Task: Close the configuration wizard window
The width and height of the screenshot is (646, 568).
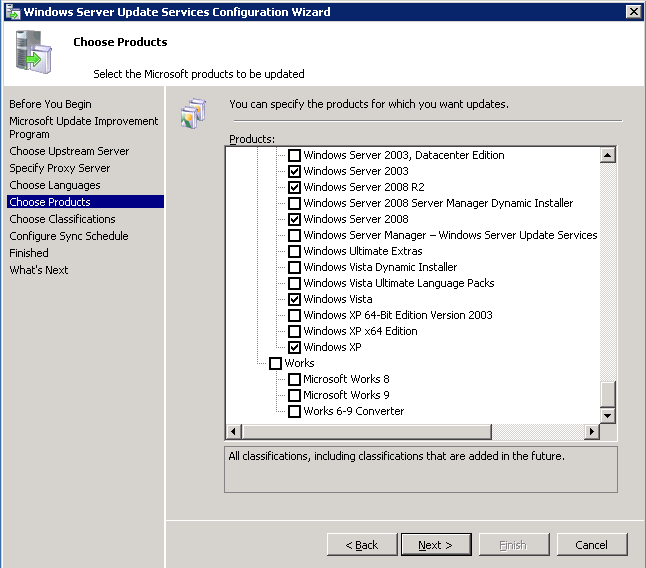Action: (x=634, y=12)
